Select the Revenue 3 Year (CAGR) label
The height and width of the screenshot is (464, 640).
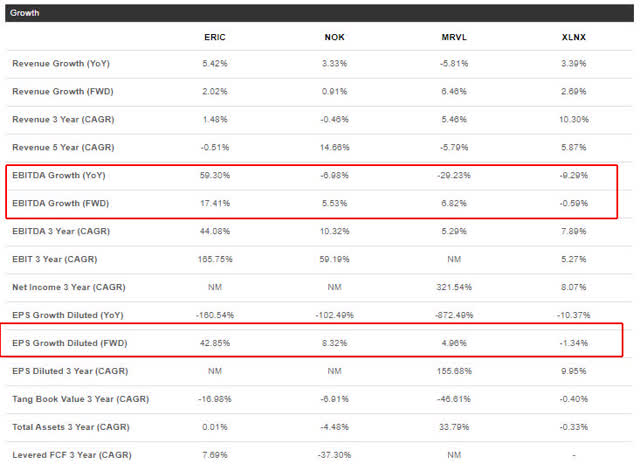[x=63, y=120]
